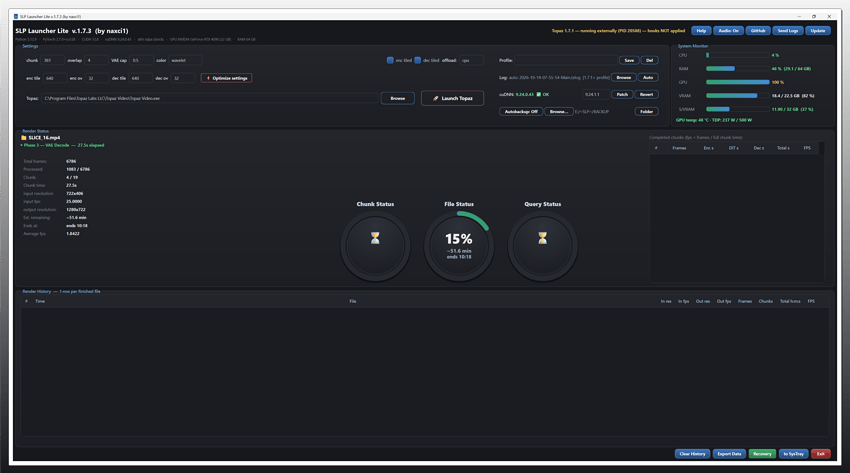Screen dimensions: 850x473
Task: Open the Profile combo box
Action: pos(566,60)
